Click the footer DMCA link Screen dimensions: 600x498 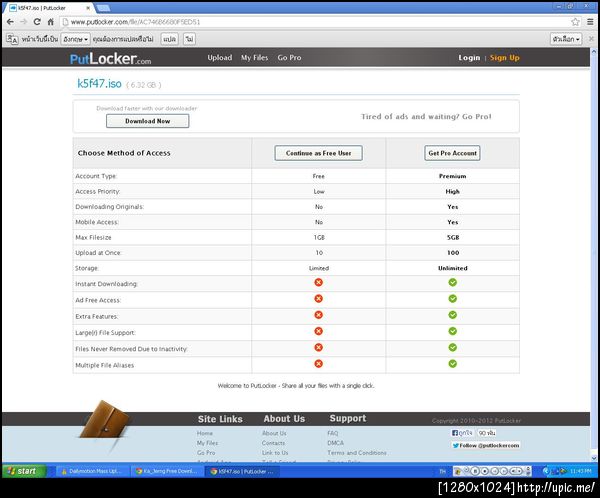pos(336,443)
